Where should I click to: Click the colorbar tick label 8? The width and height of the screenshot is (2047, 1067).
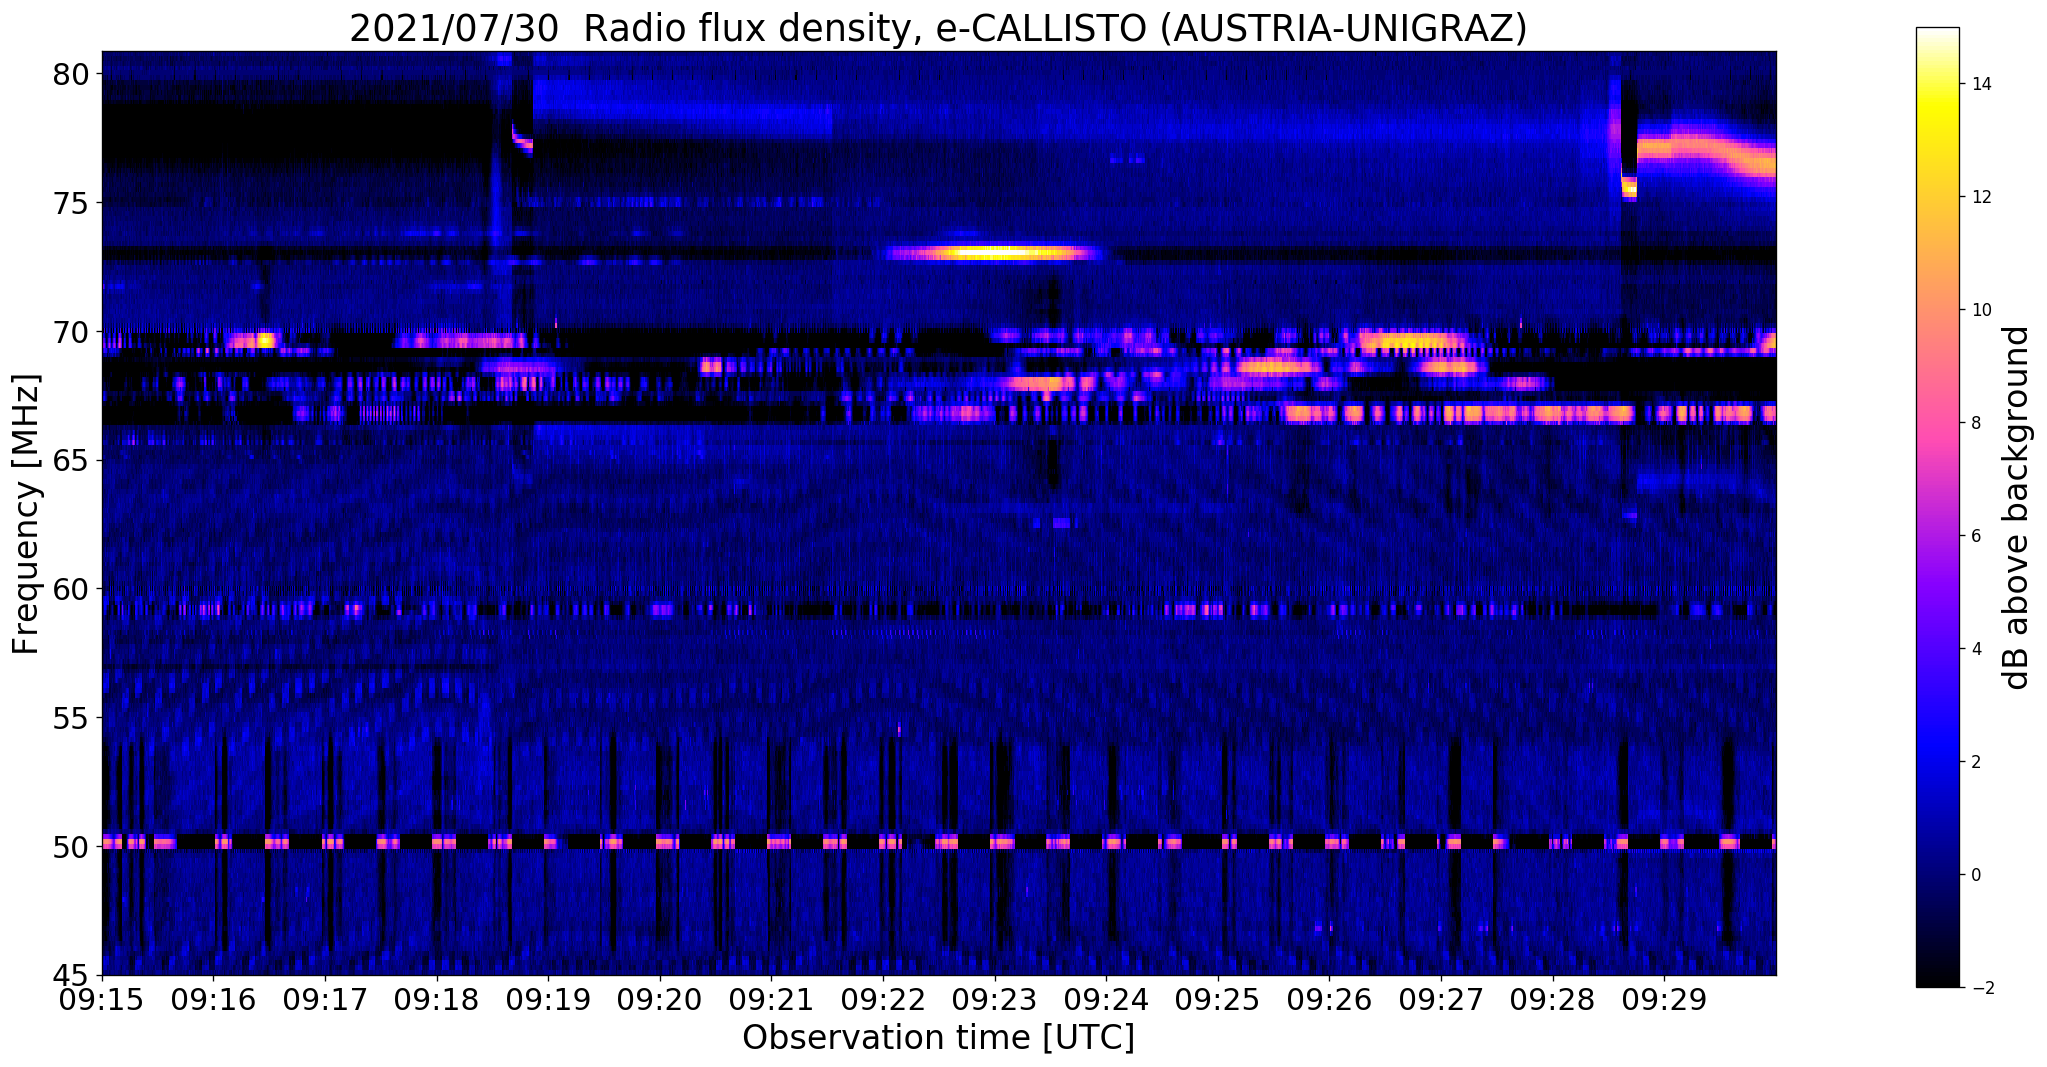pyautogui.click(x=1975, y=423)
